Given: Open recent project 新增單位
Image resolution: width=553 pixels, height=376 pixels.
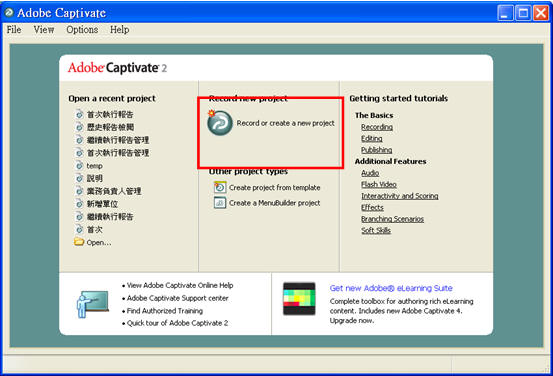Looking at the screenshot, I should (x=103, y=204).
